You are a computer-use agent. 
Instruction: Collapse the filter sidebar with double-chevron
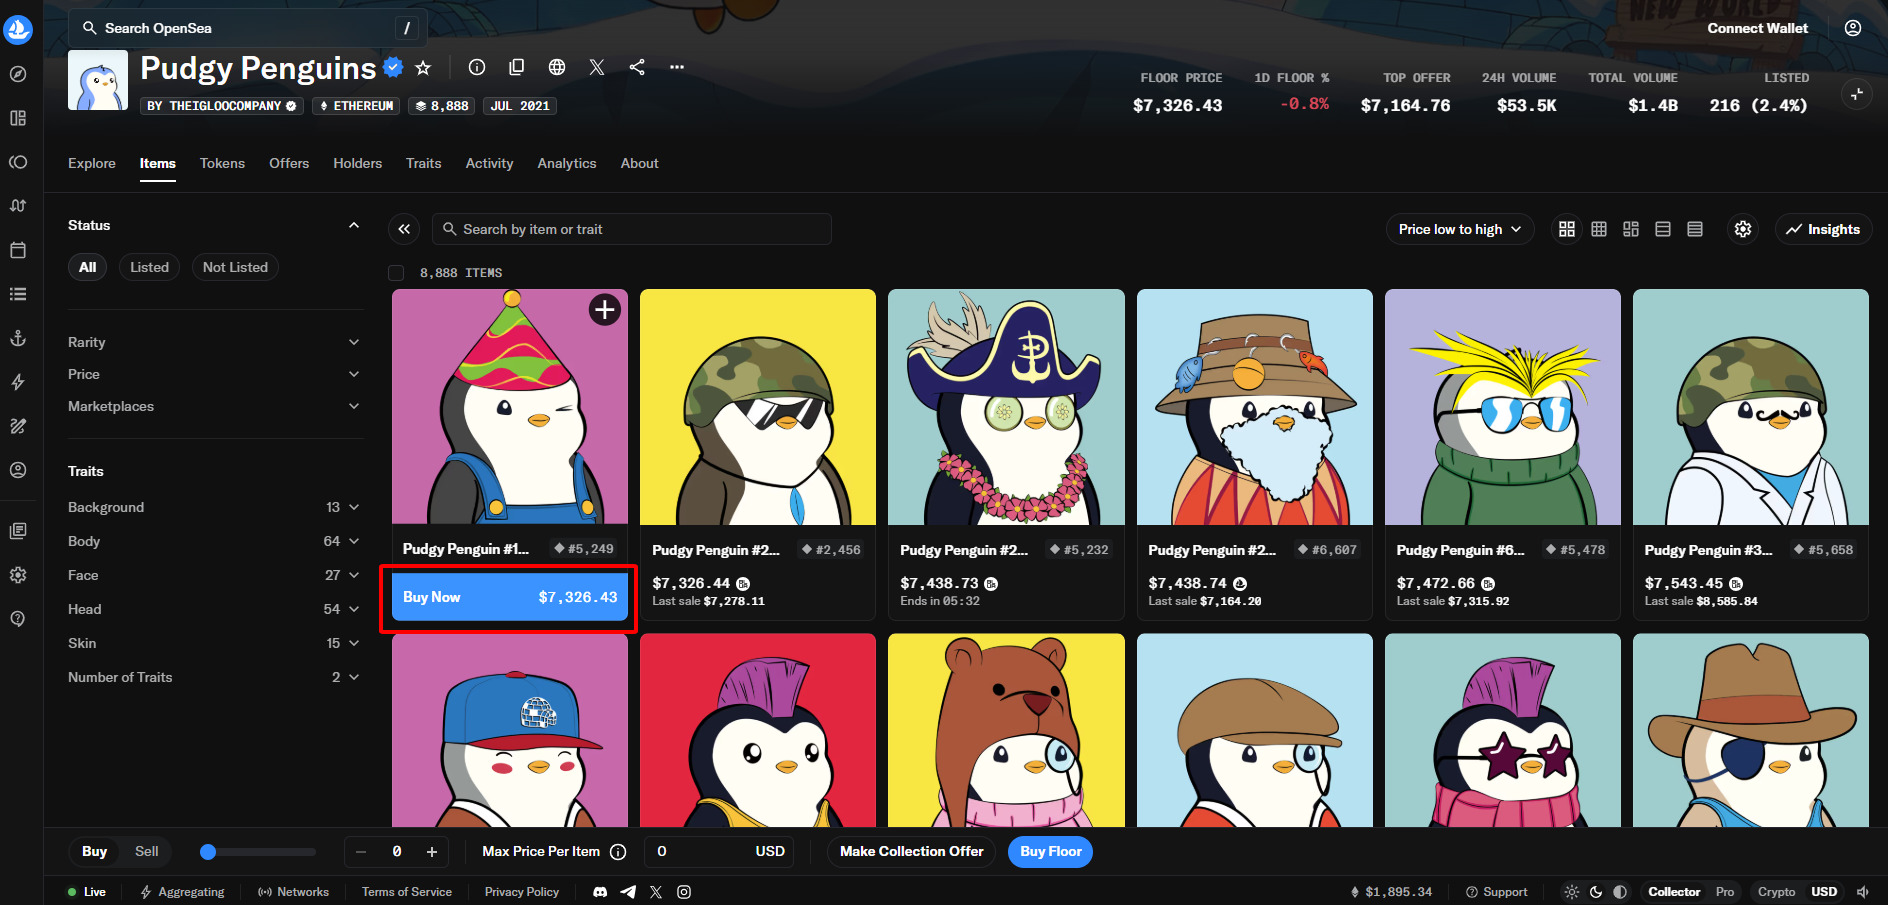(x=404, y=229)
